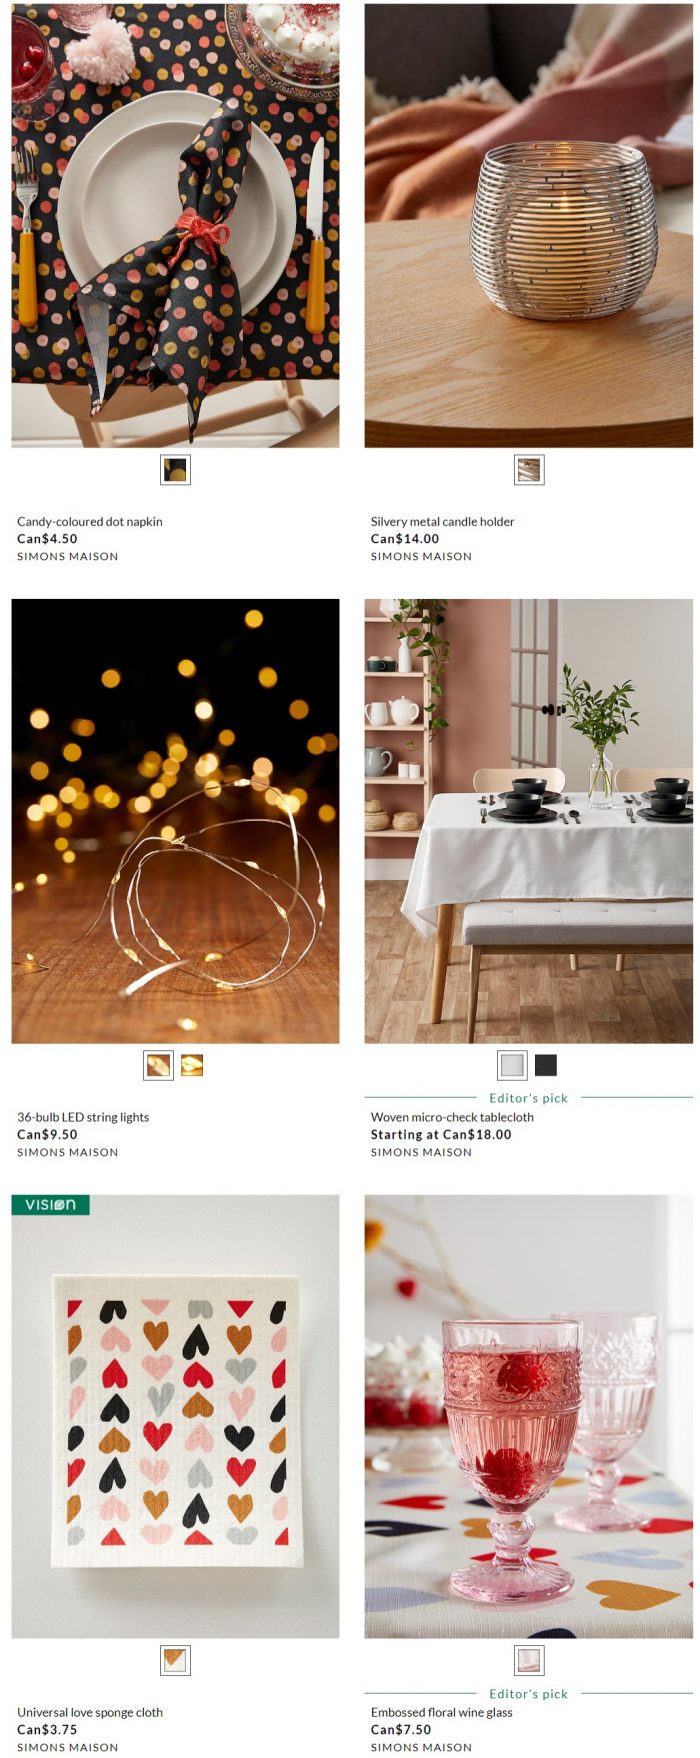Choose second swatch under LED string lights

click(192, 1066)
